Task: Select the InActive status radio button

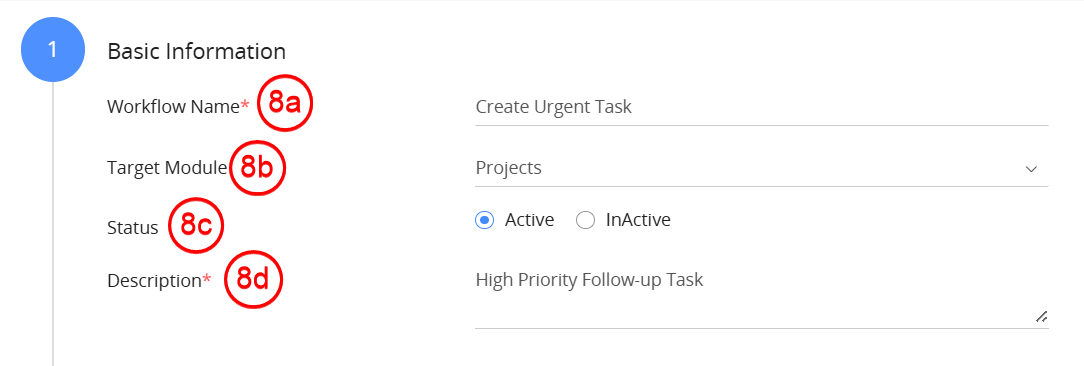Action: (x=586, y=221)
